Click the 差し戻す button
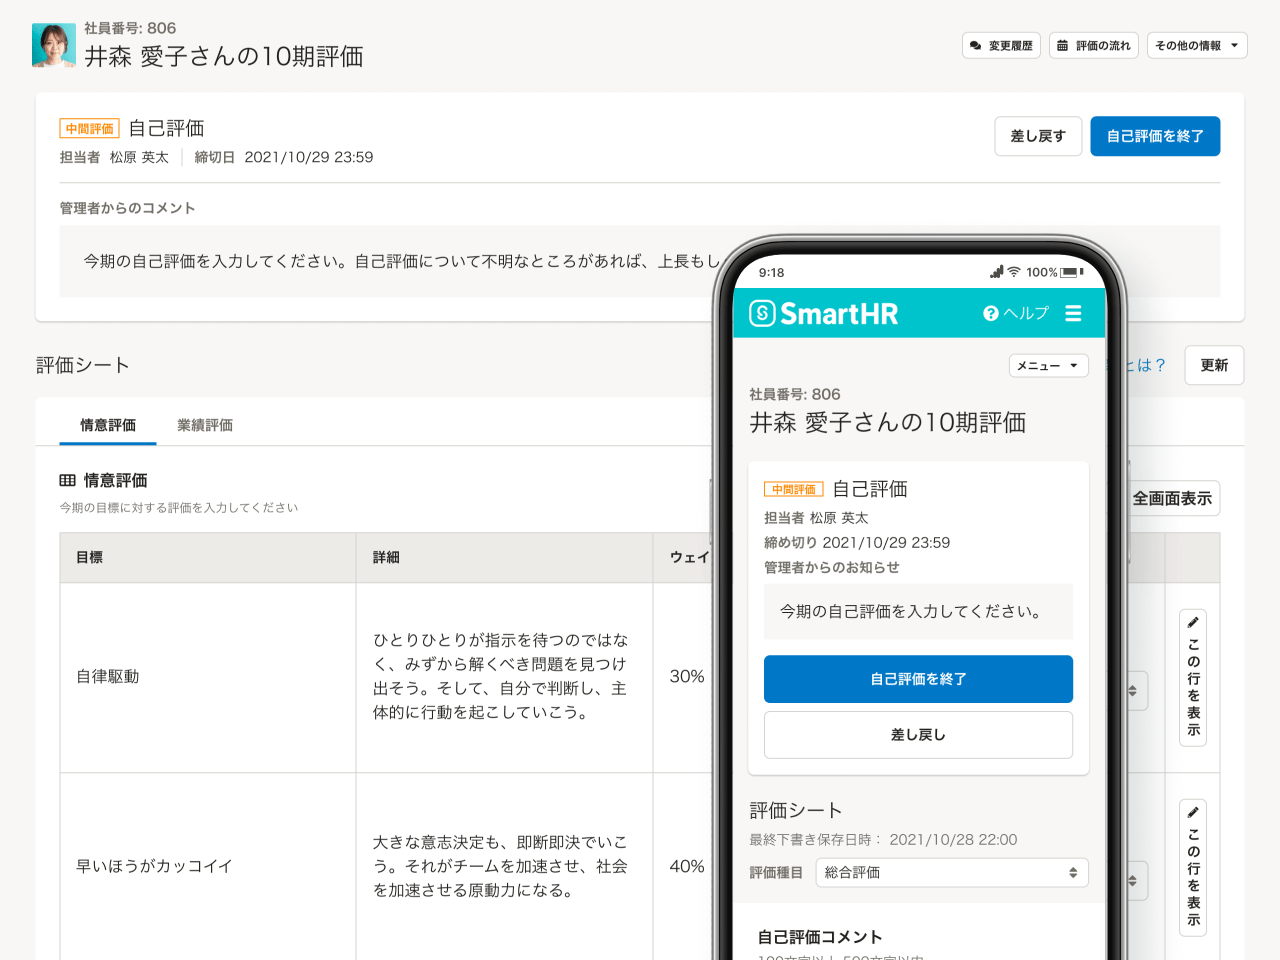The height and width of the screenshot is (960, 1280). point(1038,136)
